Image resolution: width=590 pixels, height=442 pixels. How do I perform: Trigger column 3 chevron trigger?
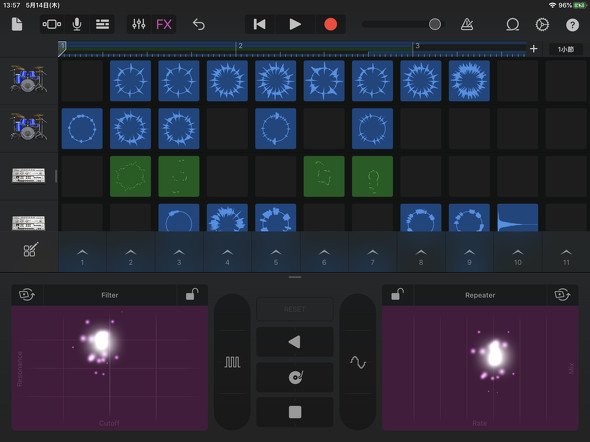point(179,257)
